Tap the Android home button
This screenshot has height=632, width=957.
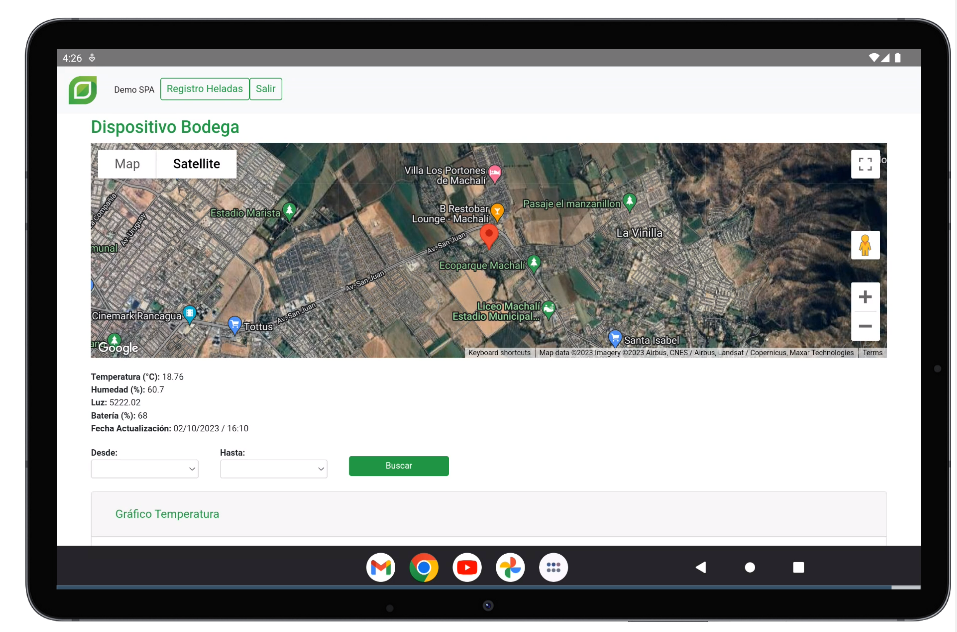750,567
